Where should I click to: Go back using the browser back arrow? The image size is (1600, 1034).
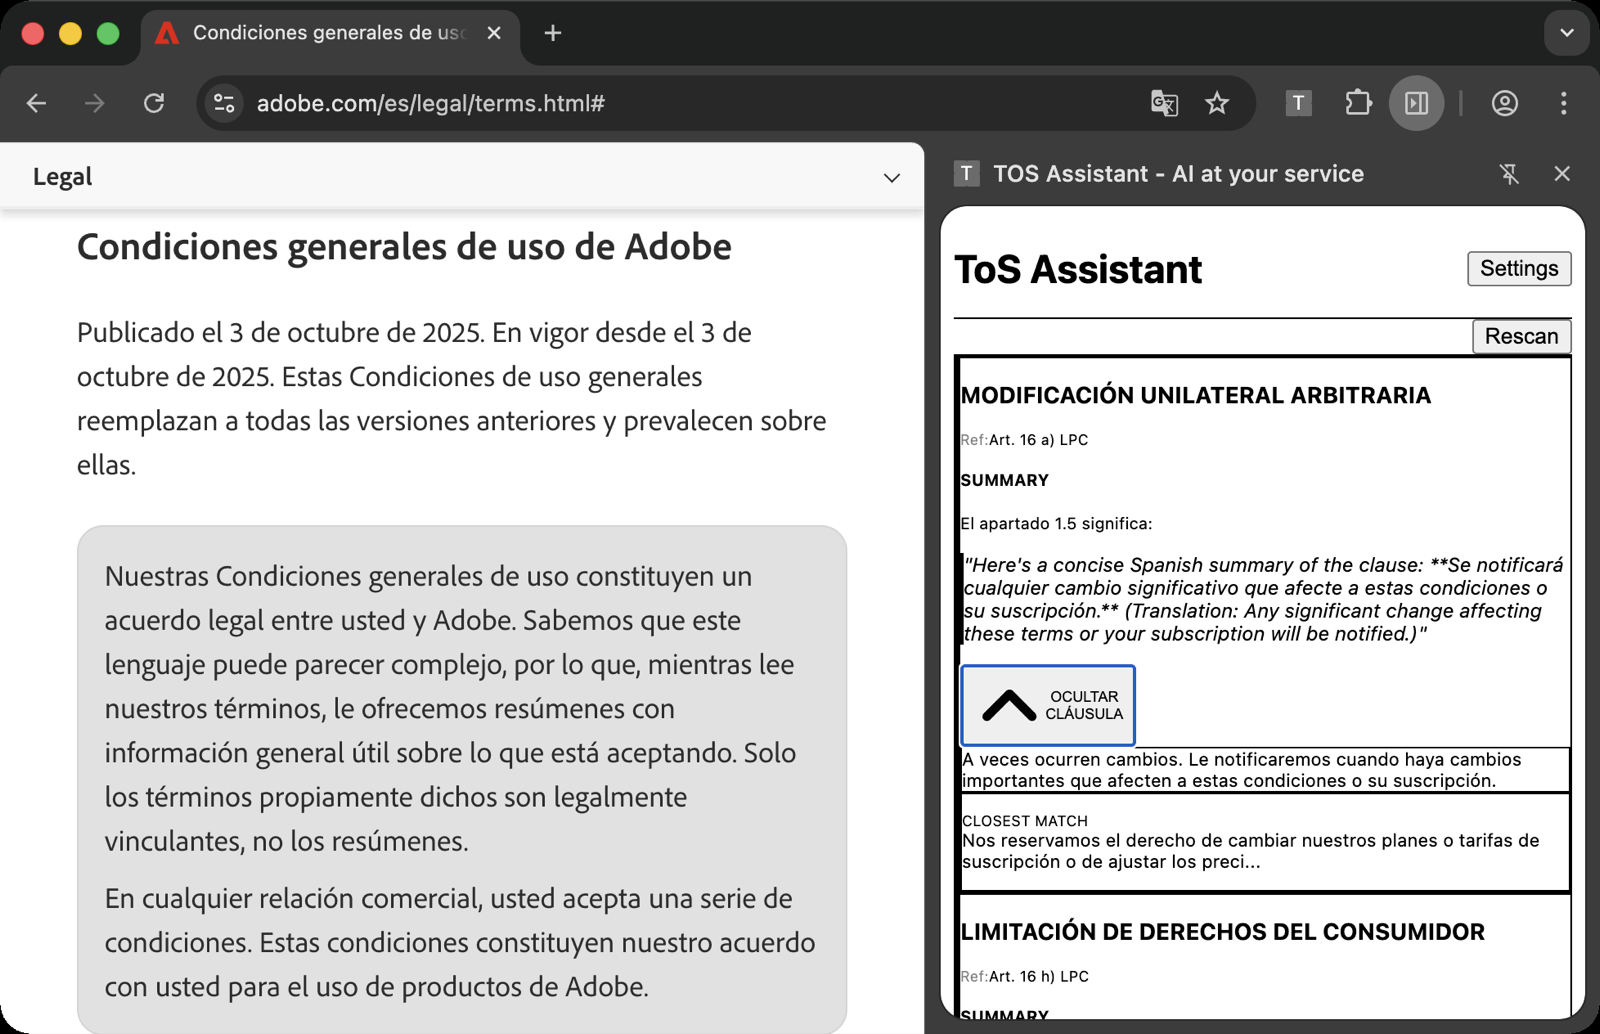(37, 103)
